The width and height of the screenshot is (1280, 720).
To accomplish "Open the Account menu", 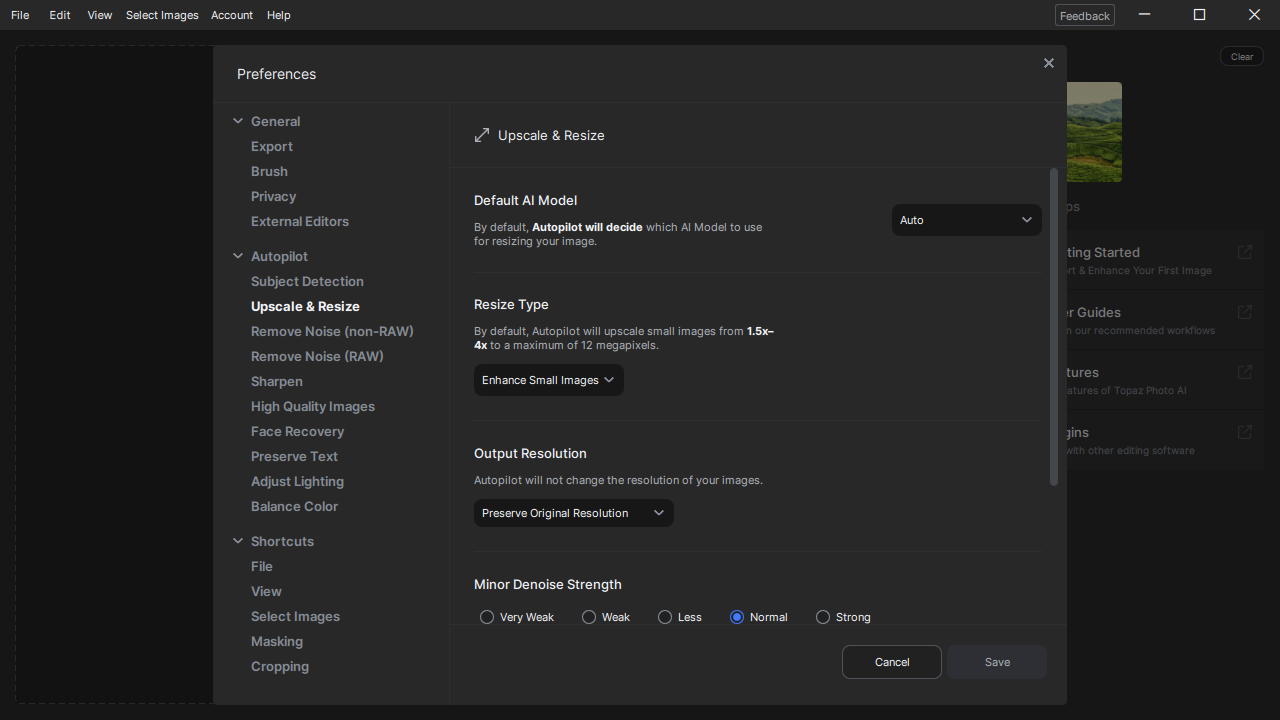I will pos(232,15).
